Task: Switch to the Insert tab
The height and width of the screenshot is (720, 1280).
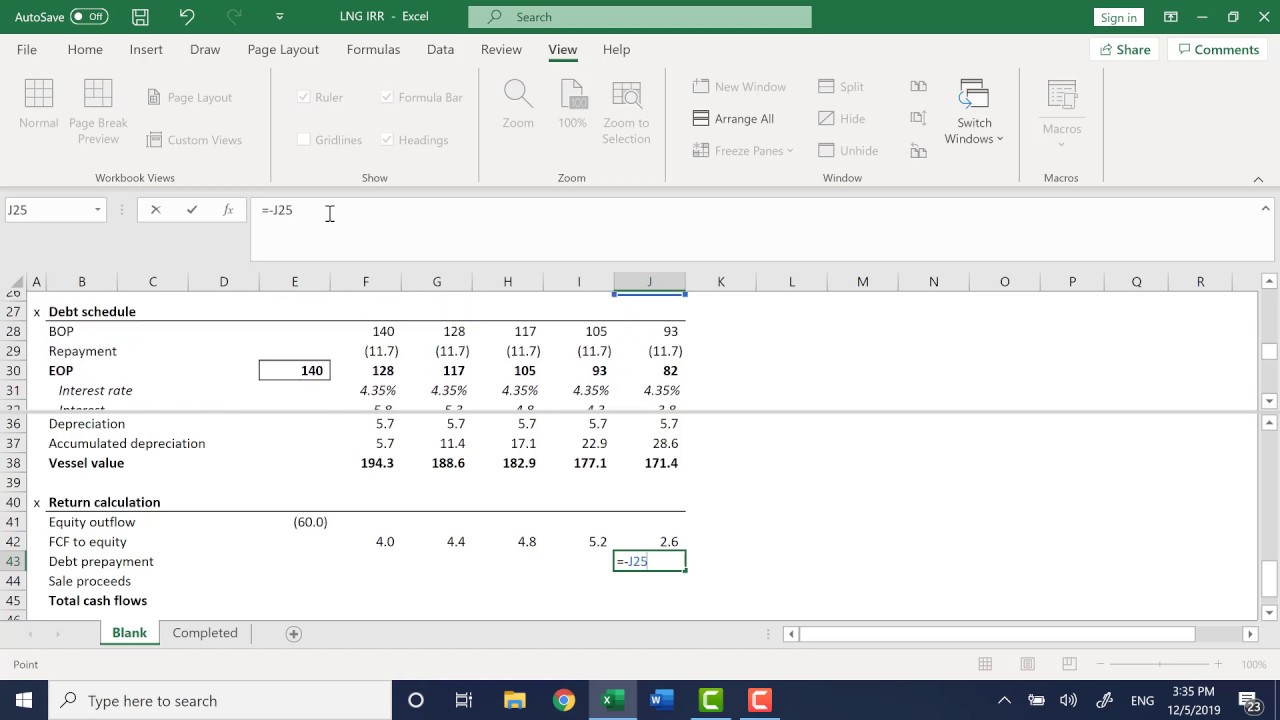Action: [146, 49]
